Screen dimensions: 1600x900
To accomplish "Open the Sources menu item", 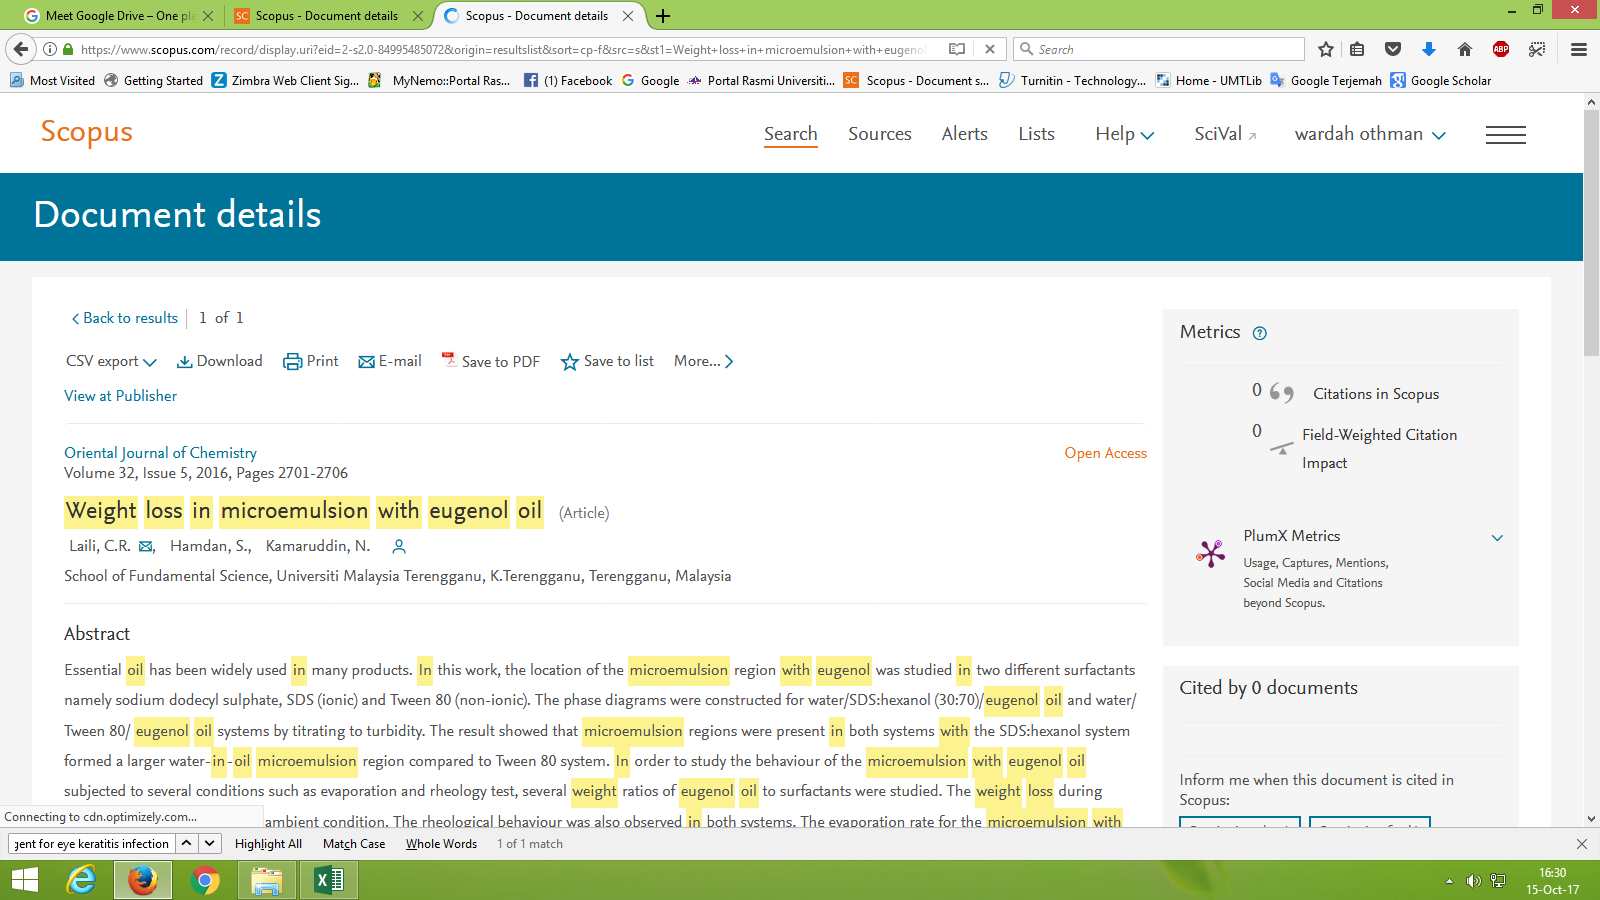I will point(879,134).
